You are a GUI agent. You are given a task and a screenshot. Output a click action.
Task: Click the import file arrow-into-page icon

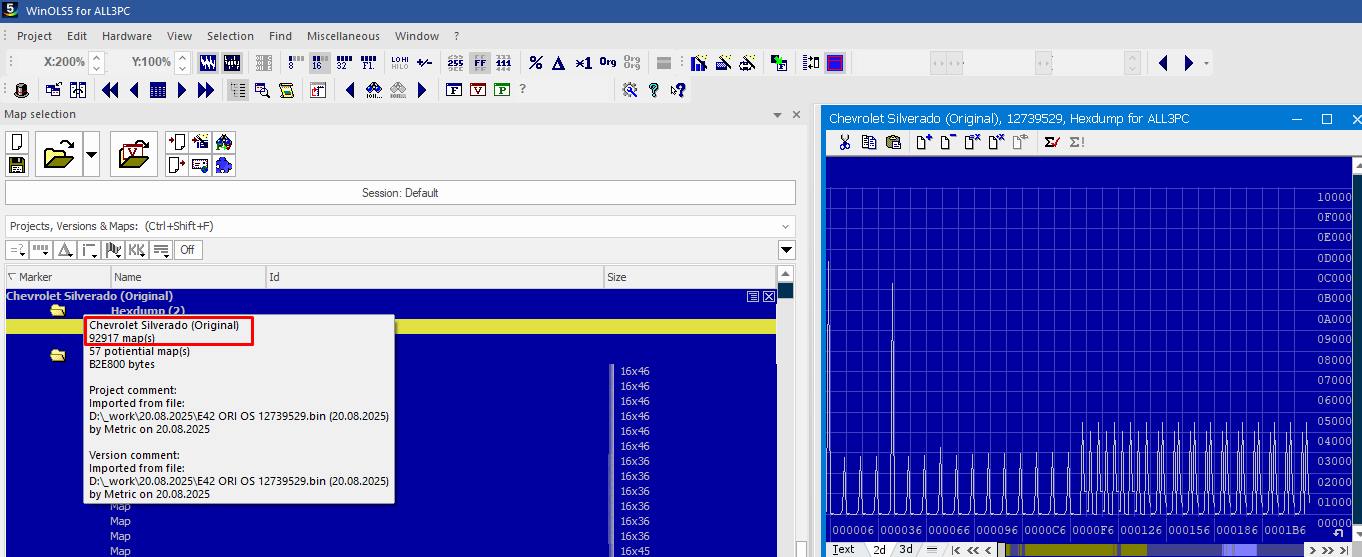point(176,143)
